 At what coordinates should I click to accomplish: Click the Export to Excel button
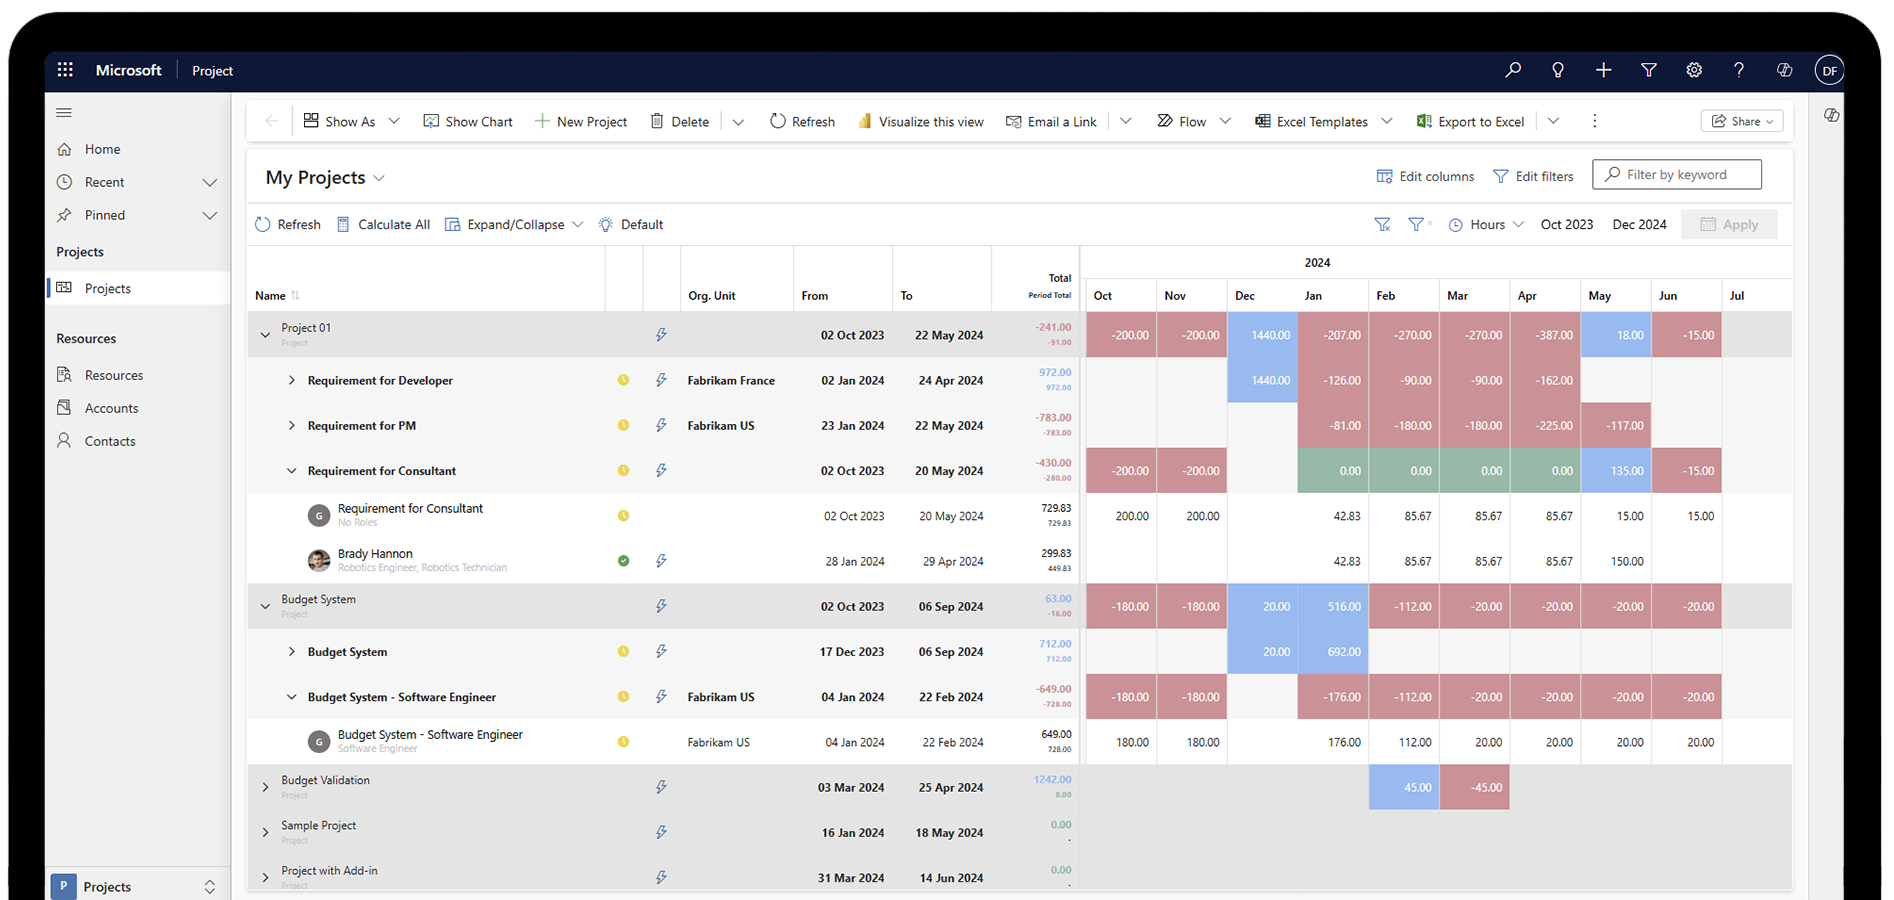[1470, 121]
